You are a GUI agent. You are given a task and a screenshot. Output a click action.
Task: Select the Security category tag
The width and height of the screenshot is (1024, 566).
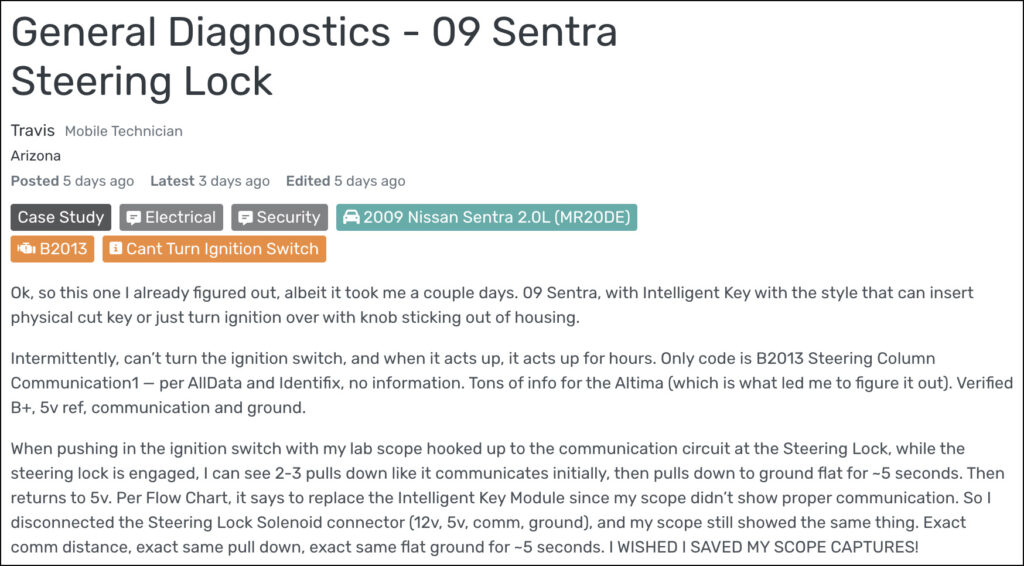280,217
